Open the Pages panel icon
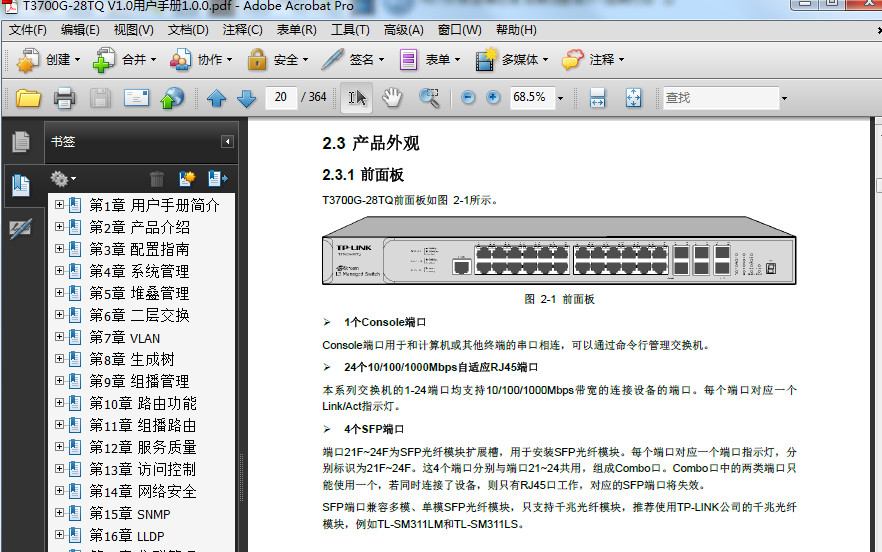The height and width of the screenshot is (552, 882). click(21, 141)
